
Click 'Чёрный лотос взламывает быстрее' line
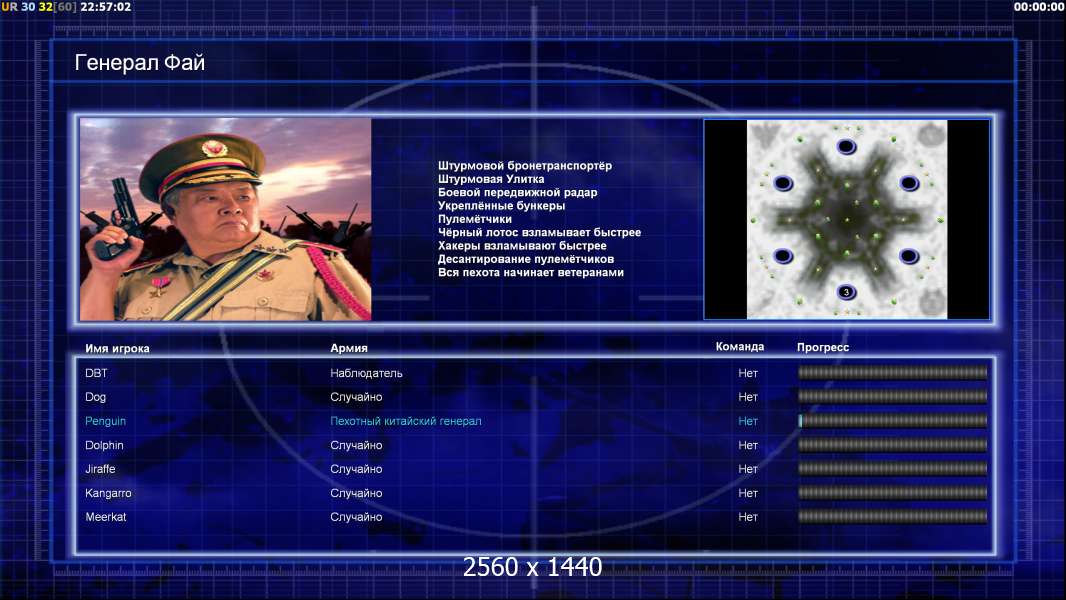[540, 232]
